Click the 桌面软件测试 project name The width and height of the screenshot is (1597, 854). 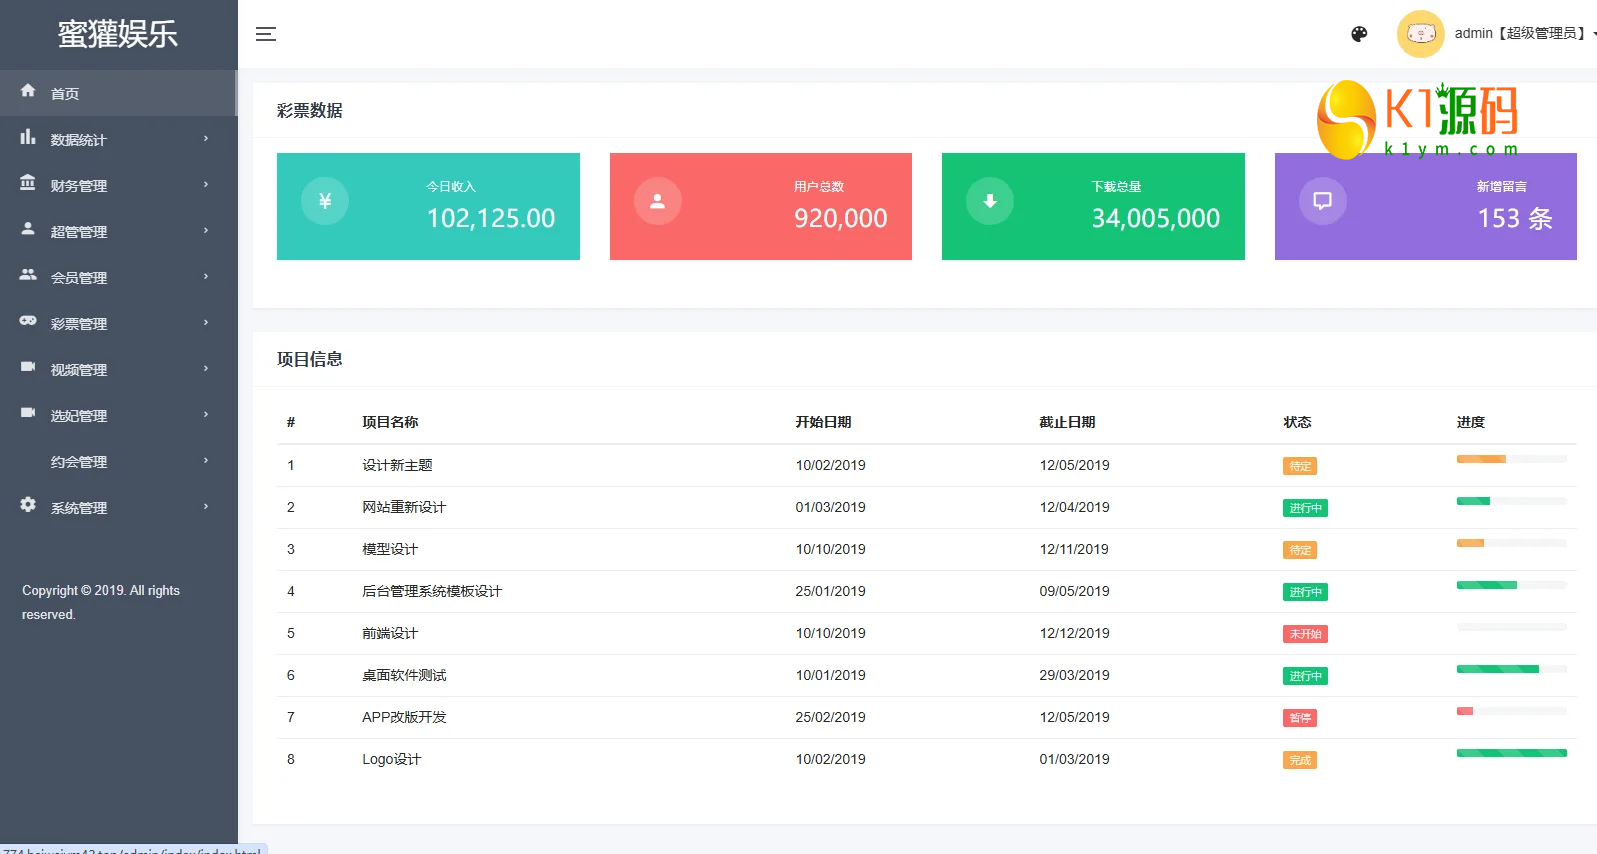pyautogui.click(x=404, y=675)
